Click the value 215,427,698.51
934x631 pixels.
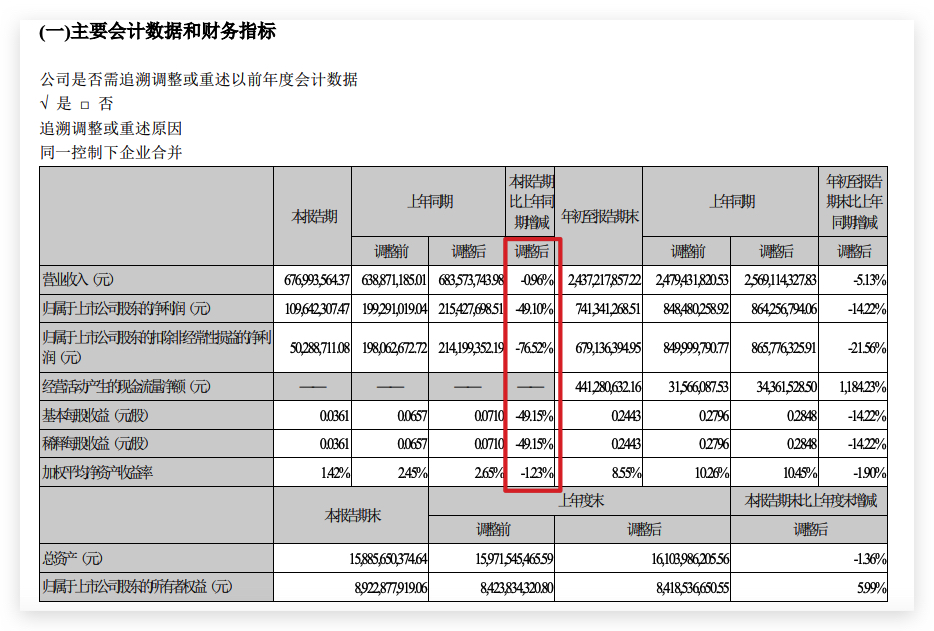[471, 309]
